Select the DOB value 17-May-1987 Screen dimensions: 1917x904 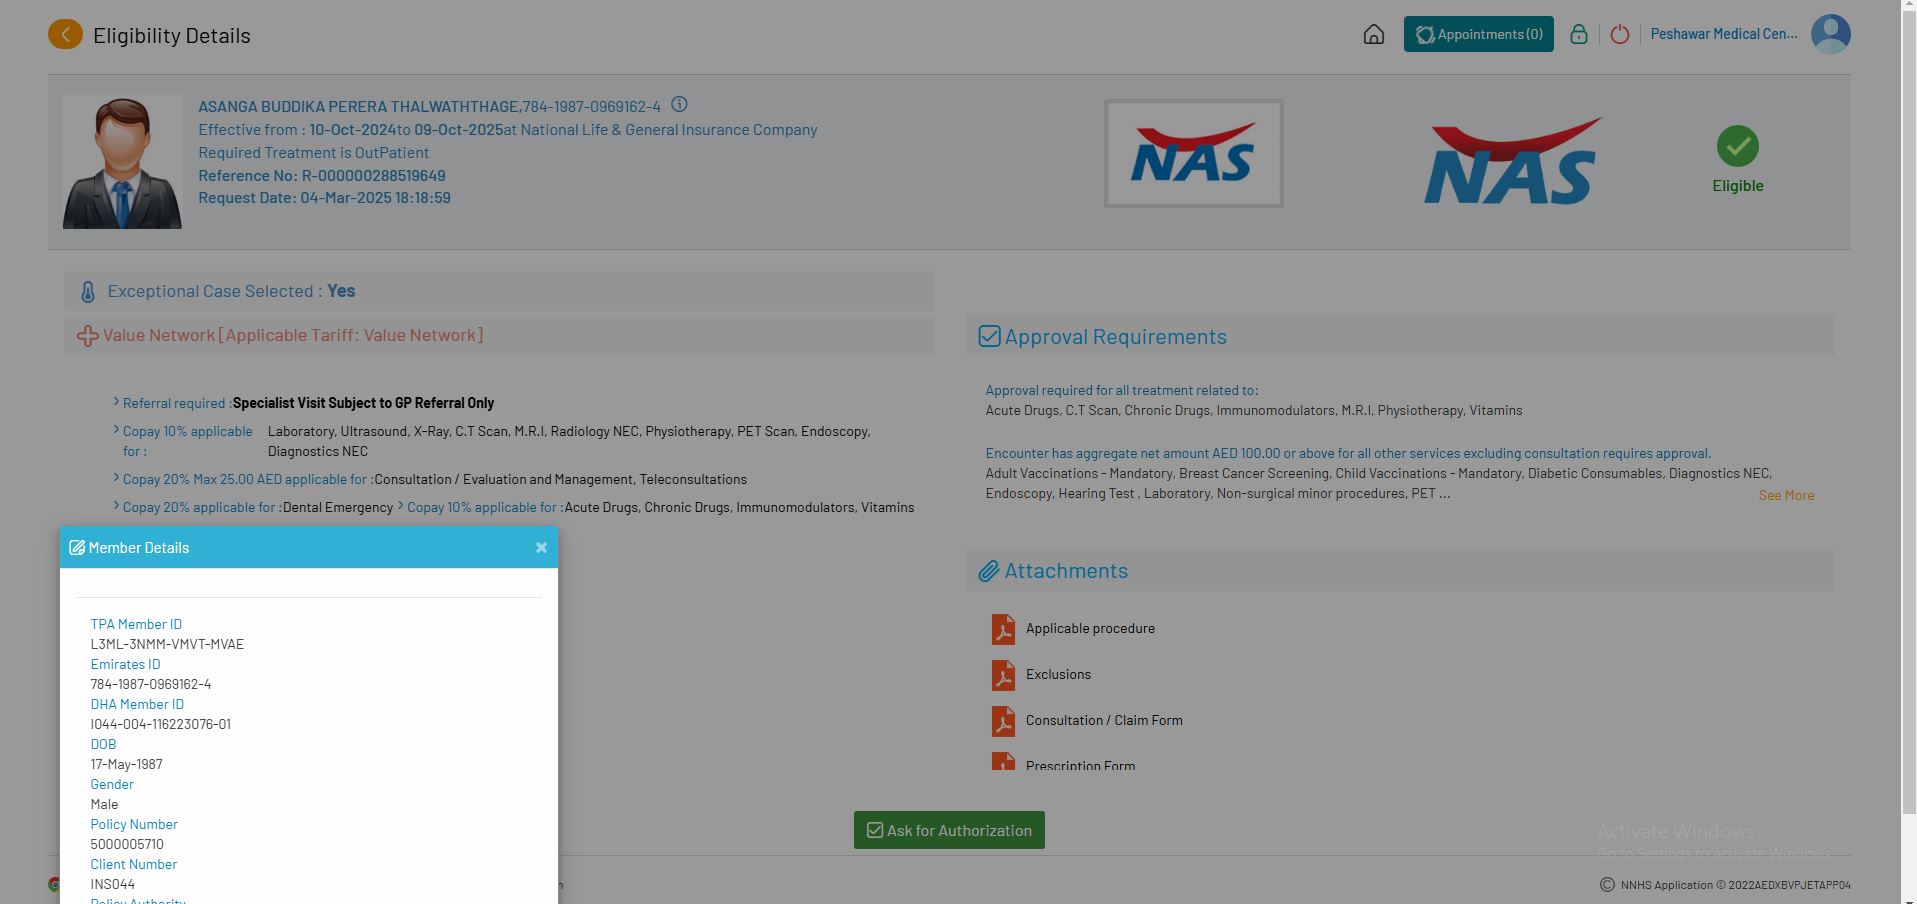(126, 764)
